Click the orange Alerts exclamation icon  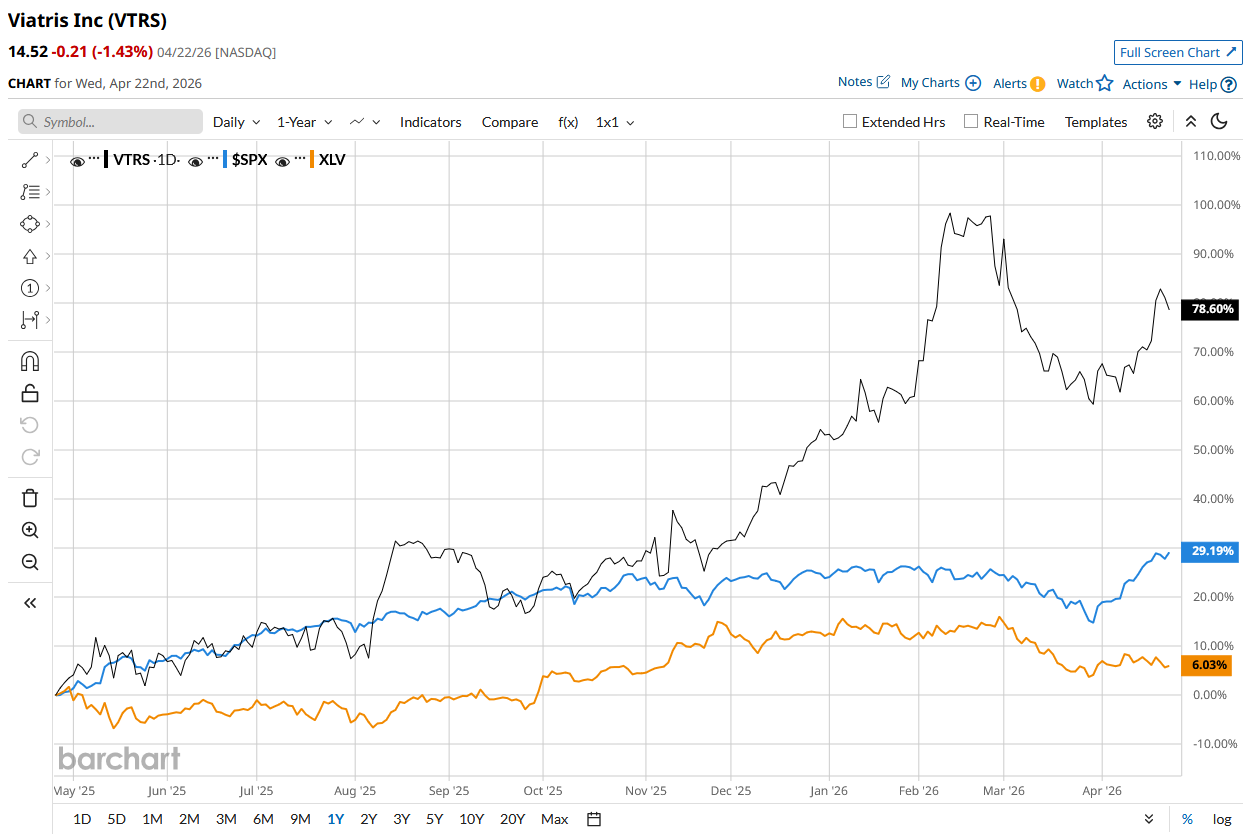[1038, 84]
